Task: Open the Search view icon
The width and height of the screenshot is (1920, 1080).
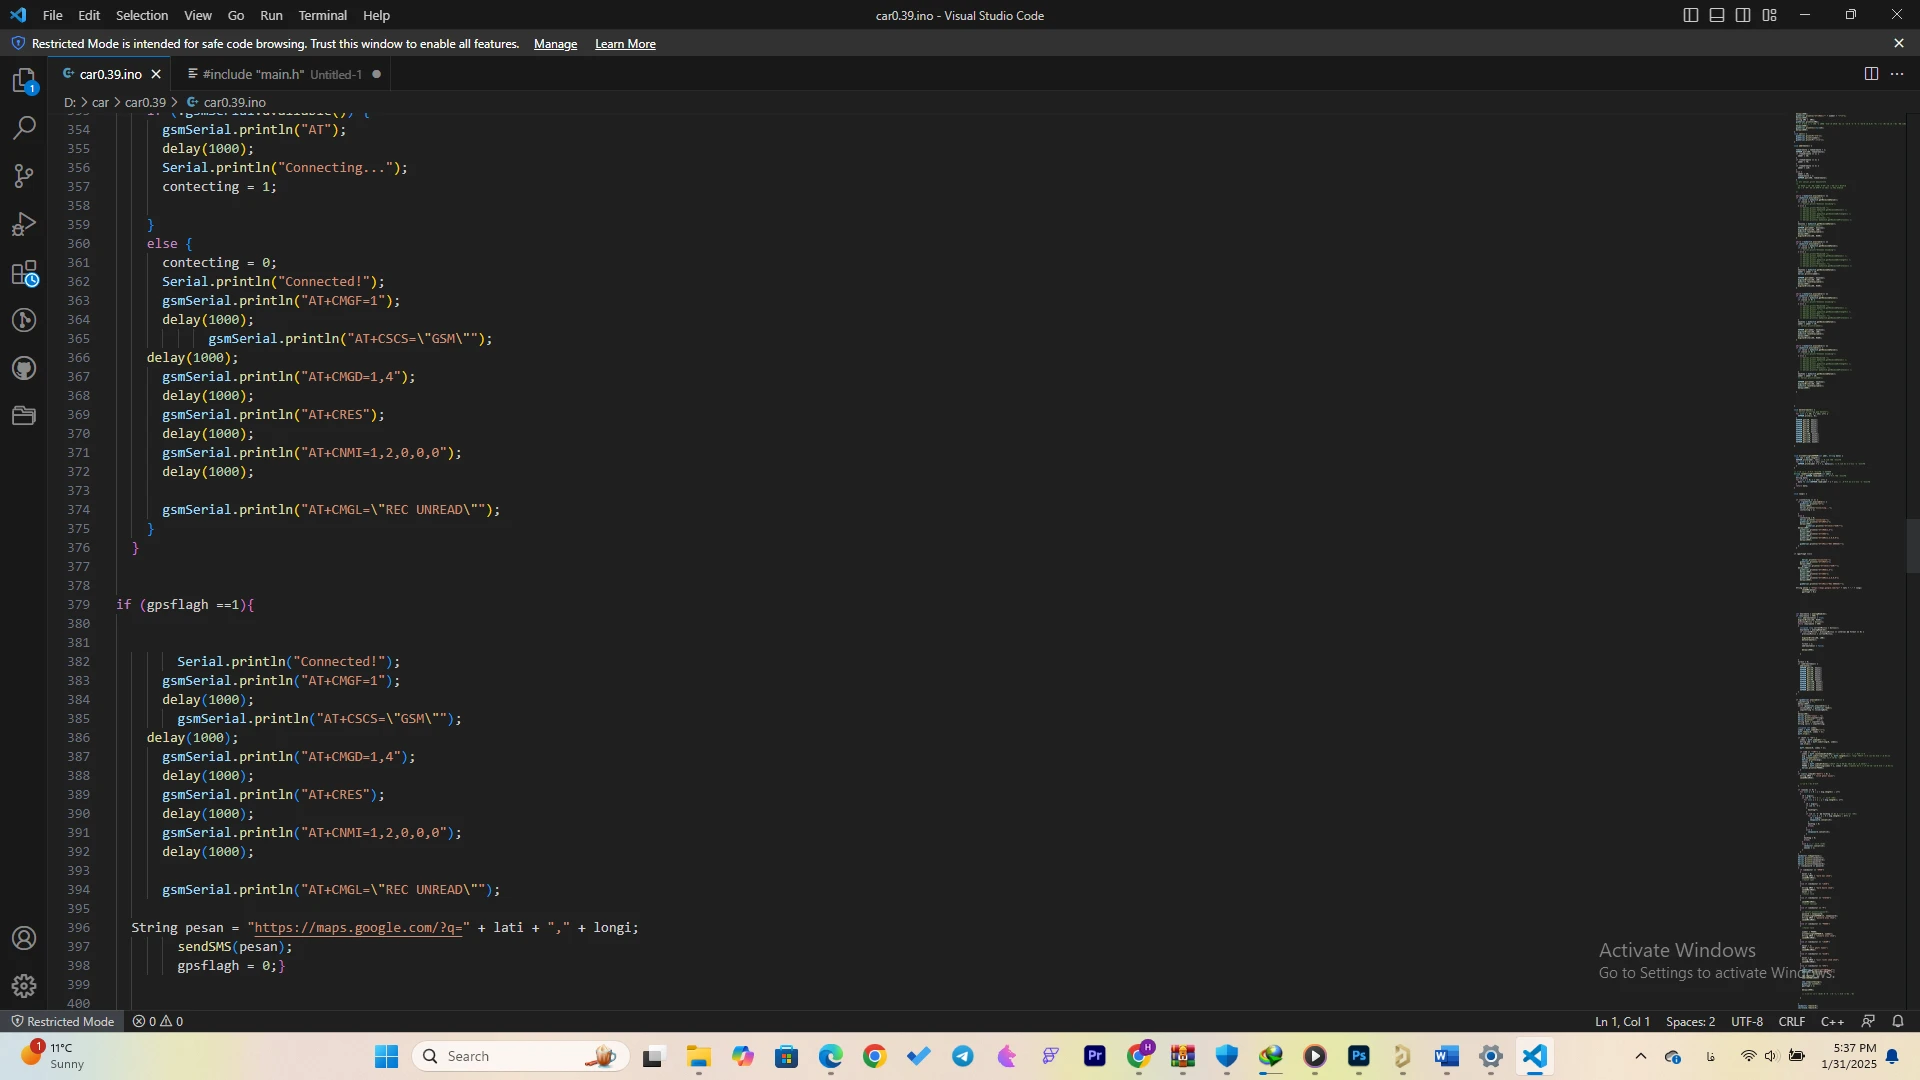Action: [24, 128]
